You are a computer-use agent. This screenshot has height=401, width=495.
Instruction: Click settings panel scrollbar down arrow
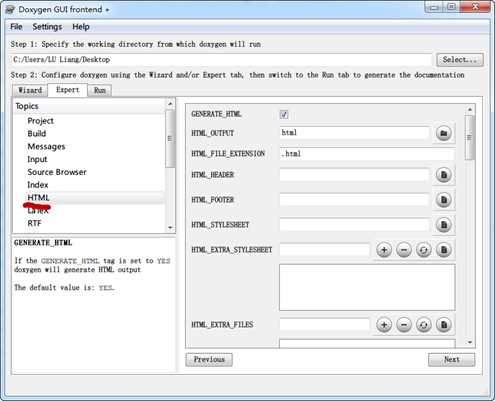pos(470,342)
